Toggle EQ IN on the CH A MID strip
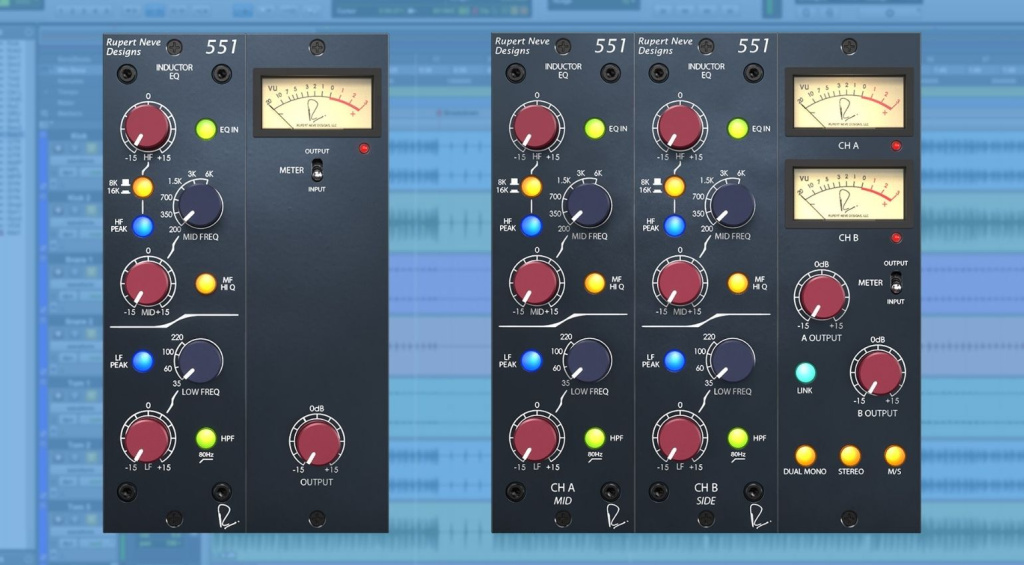 [x=594, y=129]
